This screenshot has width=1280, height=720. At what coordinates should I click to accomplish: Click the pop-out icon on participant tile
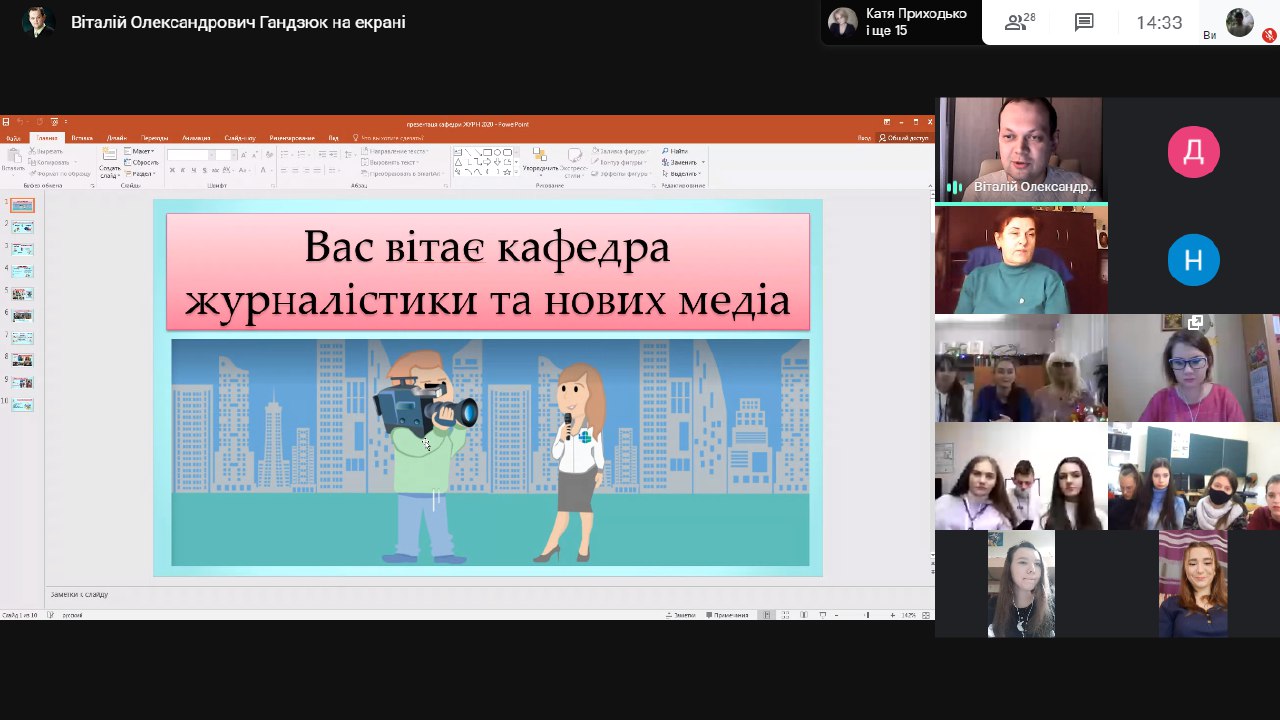click(x=1195, y=322)
